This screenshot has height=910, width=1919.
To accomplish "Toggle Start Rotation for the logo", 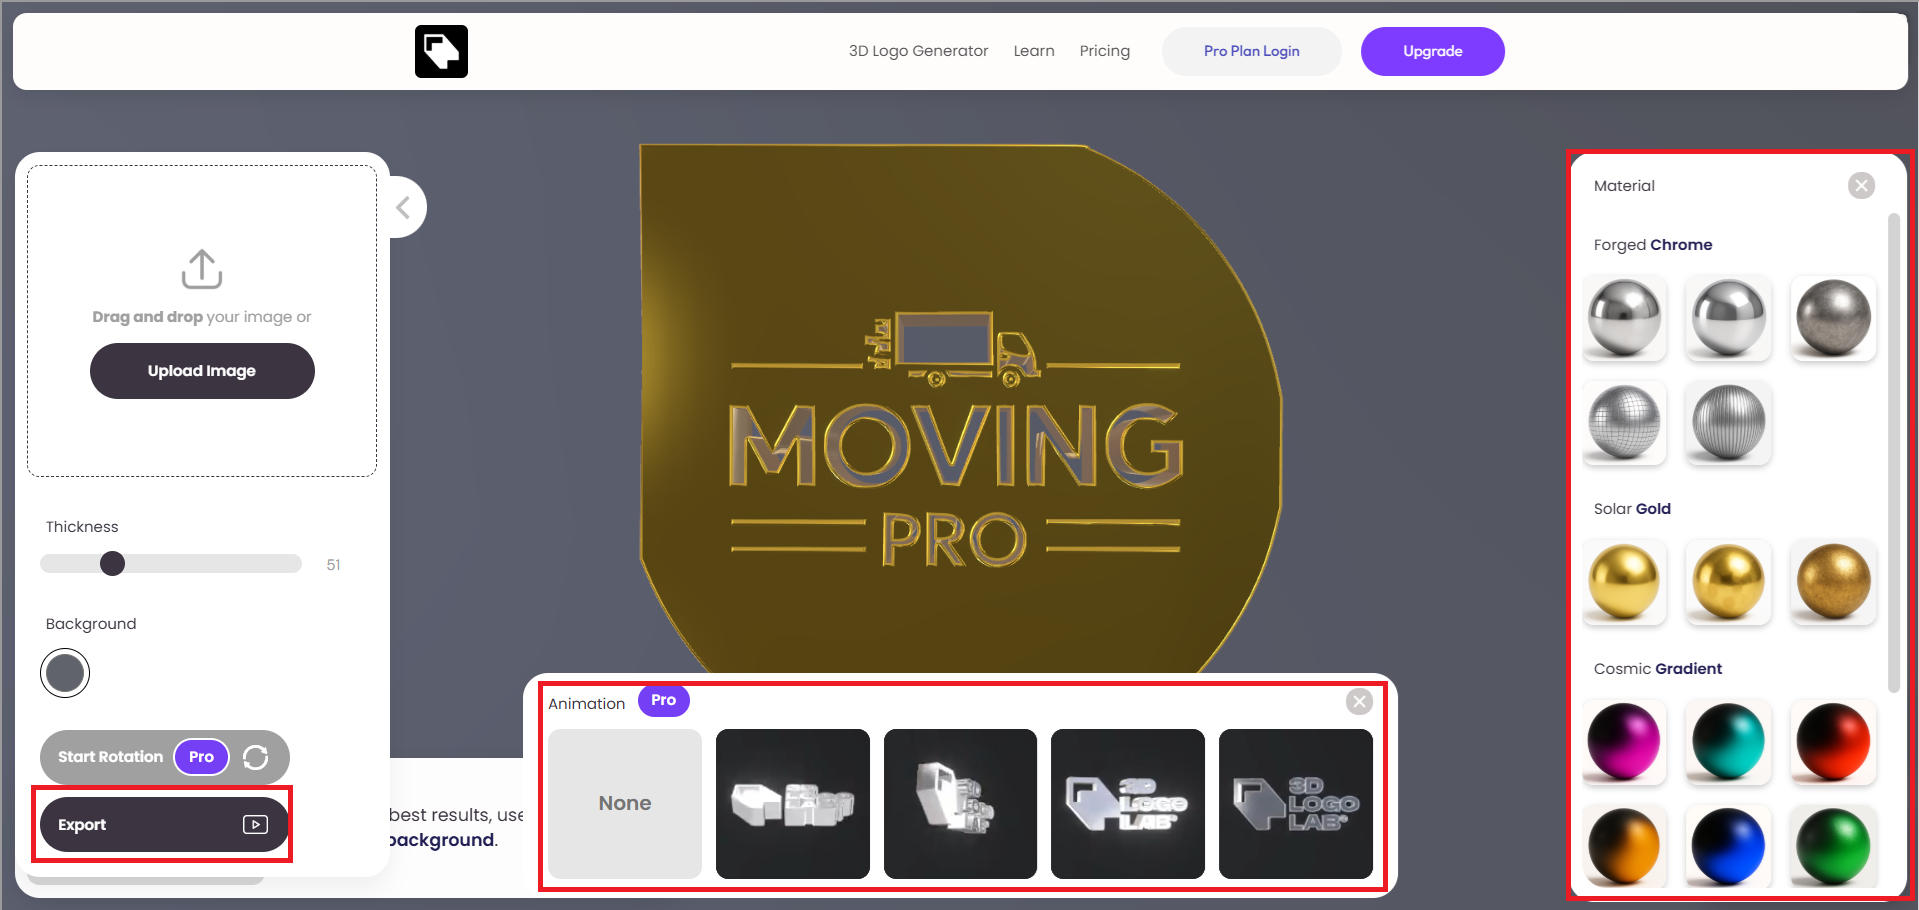I will click(110, 757).
